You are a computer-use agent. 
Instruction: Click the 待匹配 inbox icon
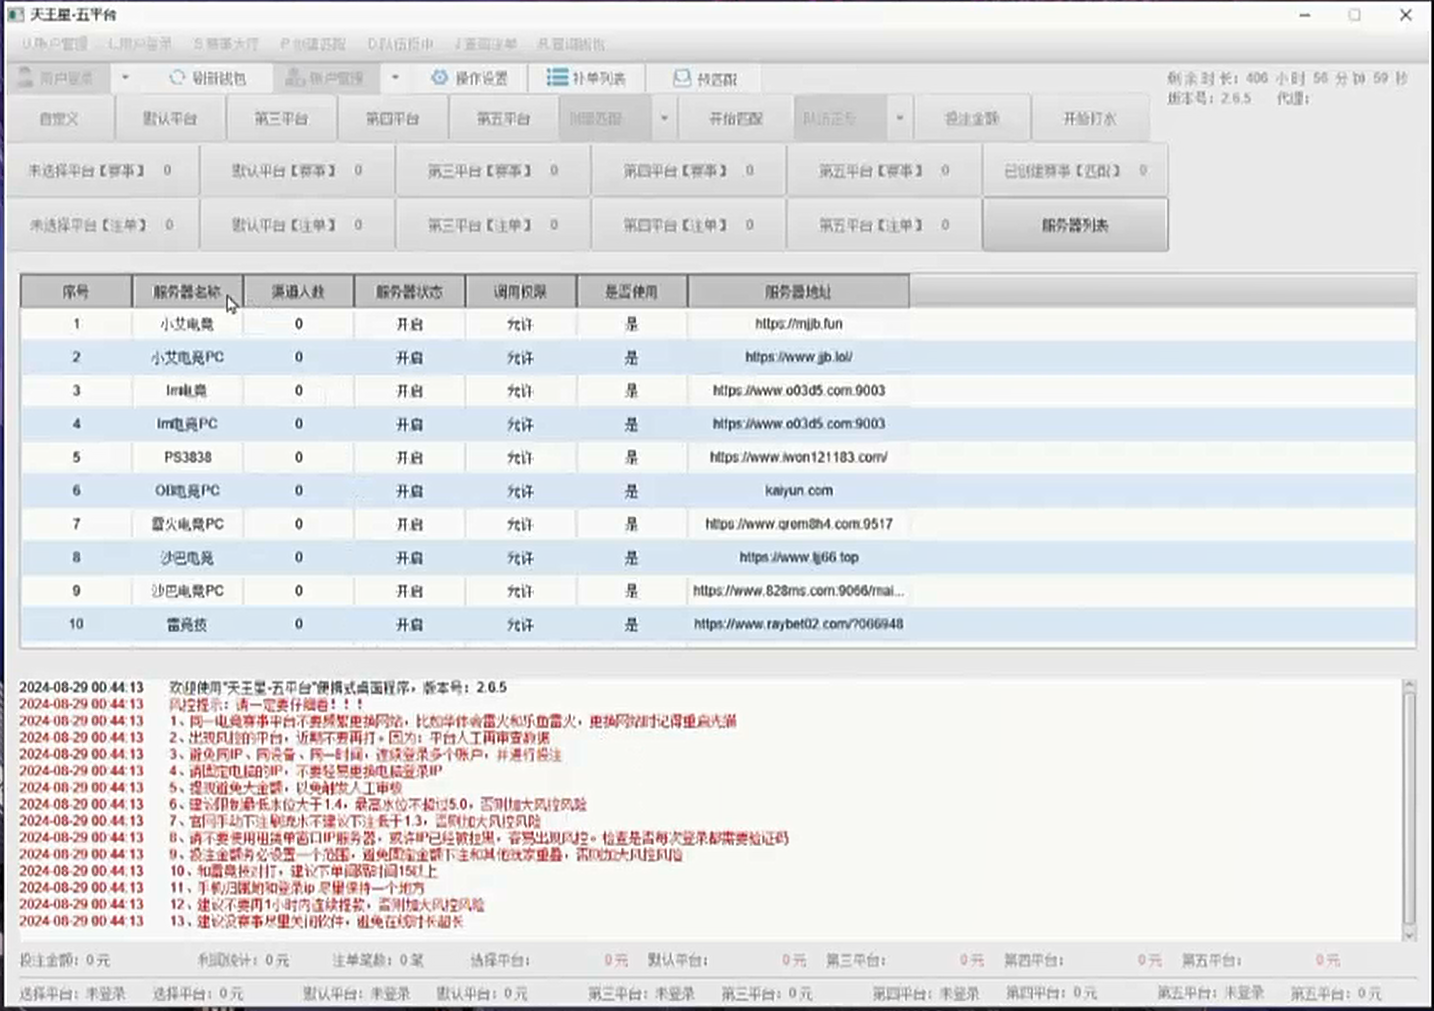pos(682,78)
